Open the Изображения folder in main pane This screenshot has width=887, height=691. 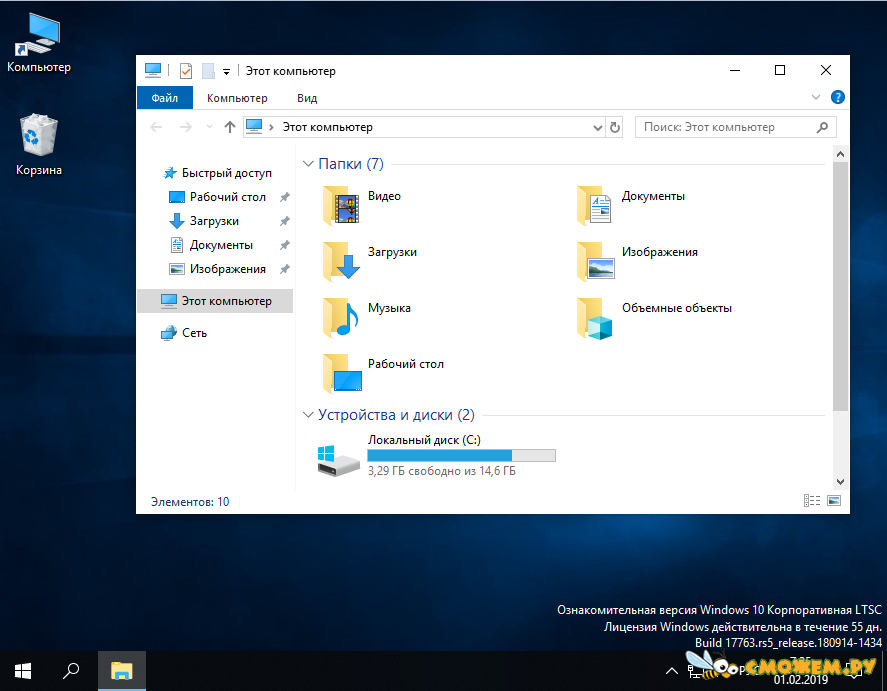click(637, 261)
